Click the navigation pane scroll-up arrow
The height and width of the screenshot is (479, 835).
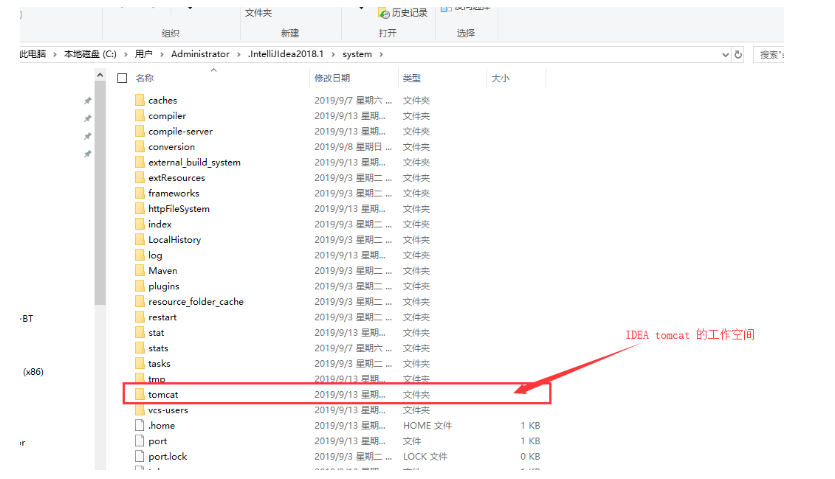tap(100, 76)
